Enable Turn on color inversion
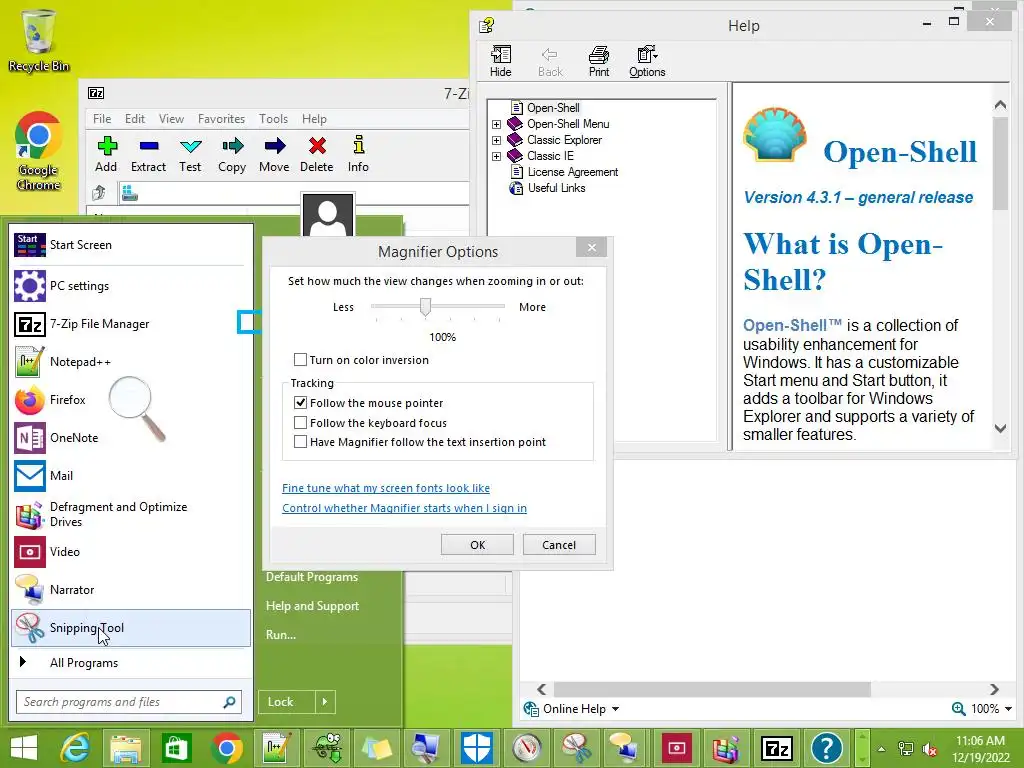 tap(300, 360)
